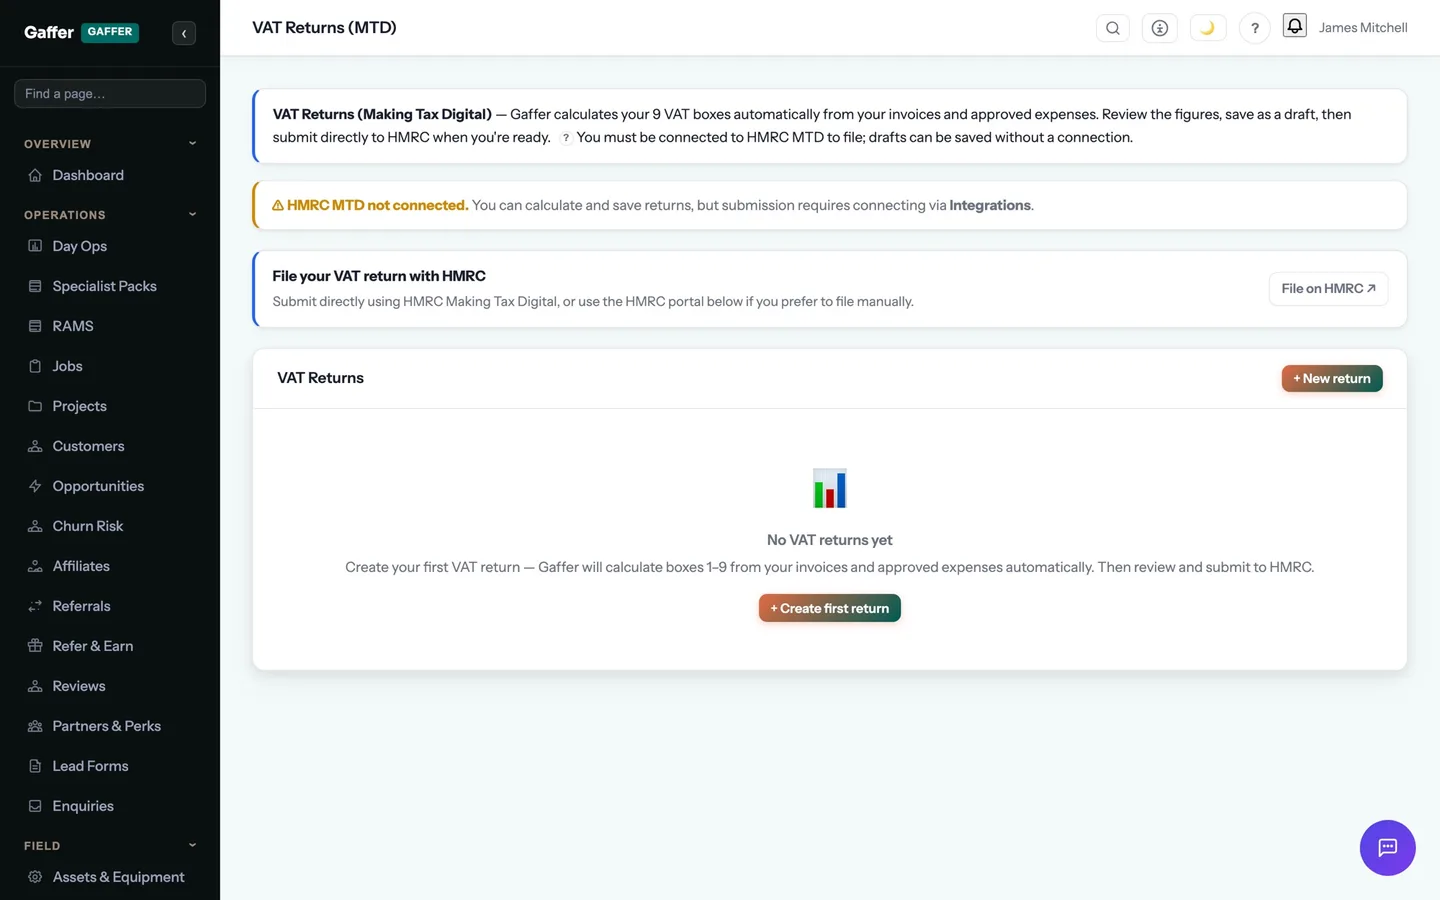Click the Gaffer logo in the sidebar

click(49, 32)
